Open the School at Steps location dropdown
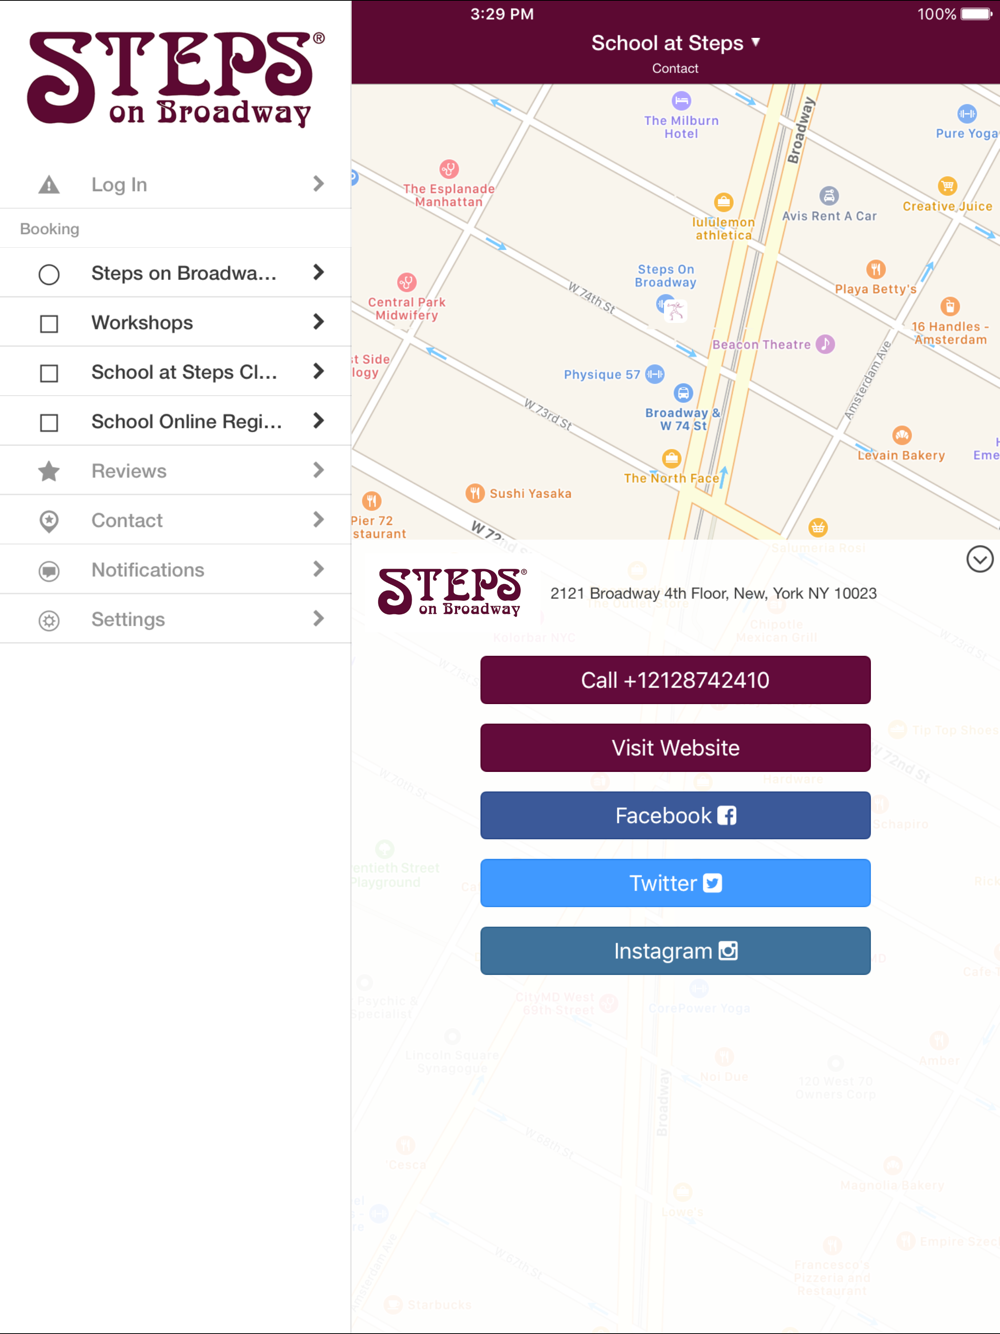Image resolution: width=1000 pixels, height=1334 pixels. click(x=675, y=43)
